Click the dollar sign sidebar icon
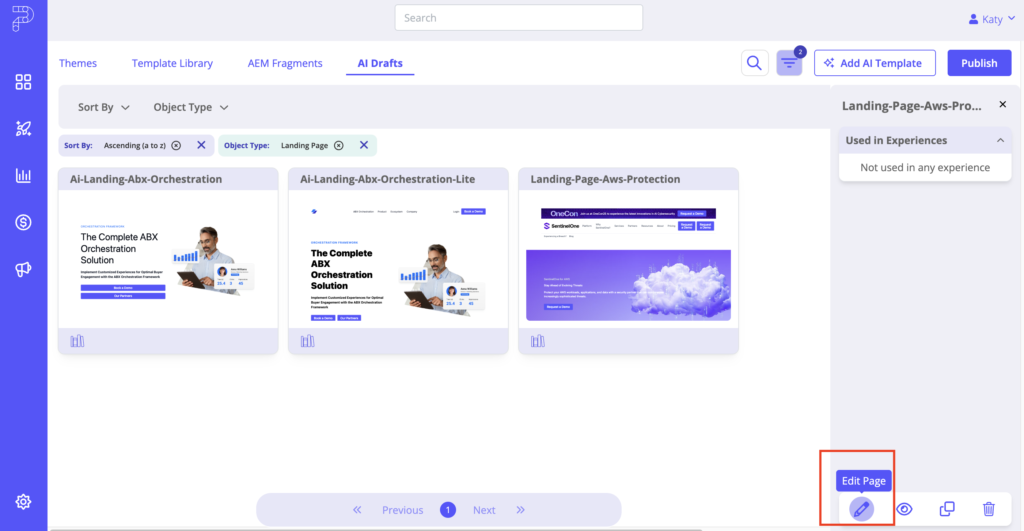 pos(23,223)
